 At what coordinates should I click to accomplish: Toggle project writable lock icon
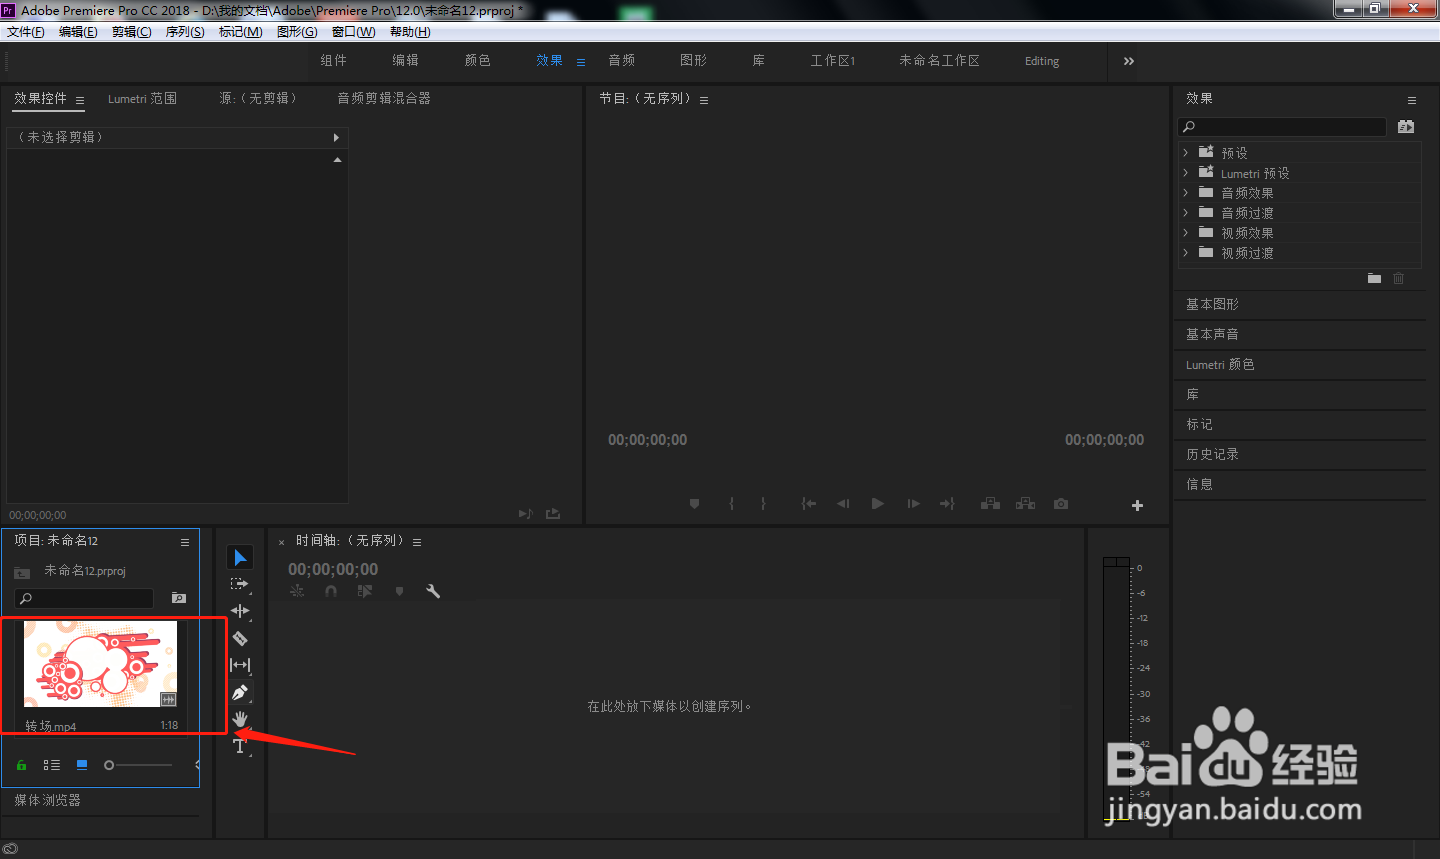coord(21,765)
